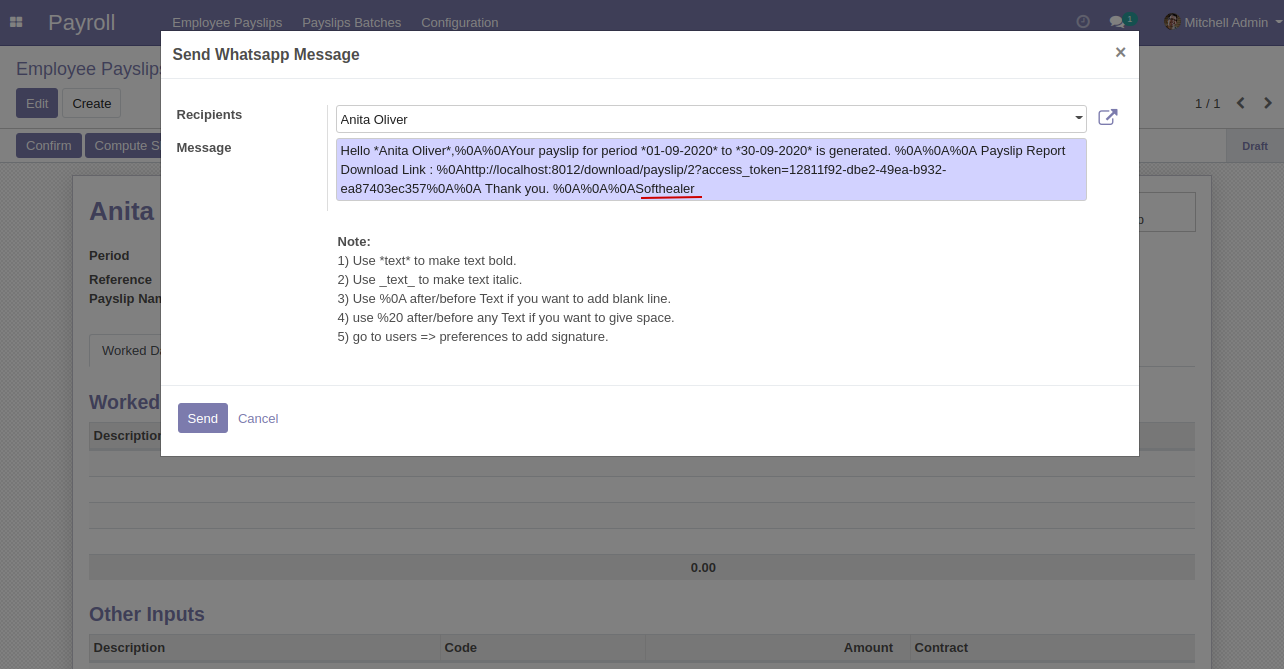Screen dimensions: 1284x669
Task: Open the Payslips Batches menu
Action: point(352,22)
